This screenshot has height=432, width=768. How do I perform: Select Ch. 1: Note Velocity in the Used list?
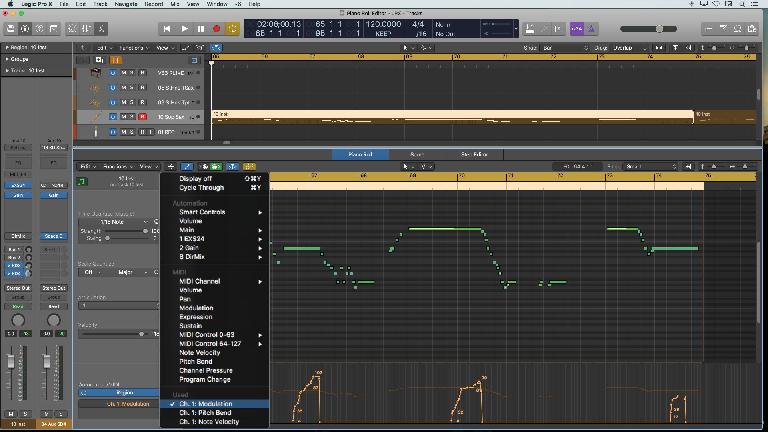215,421
